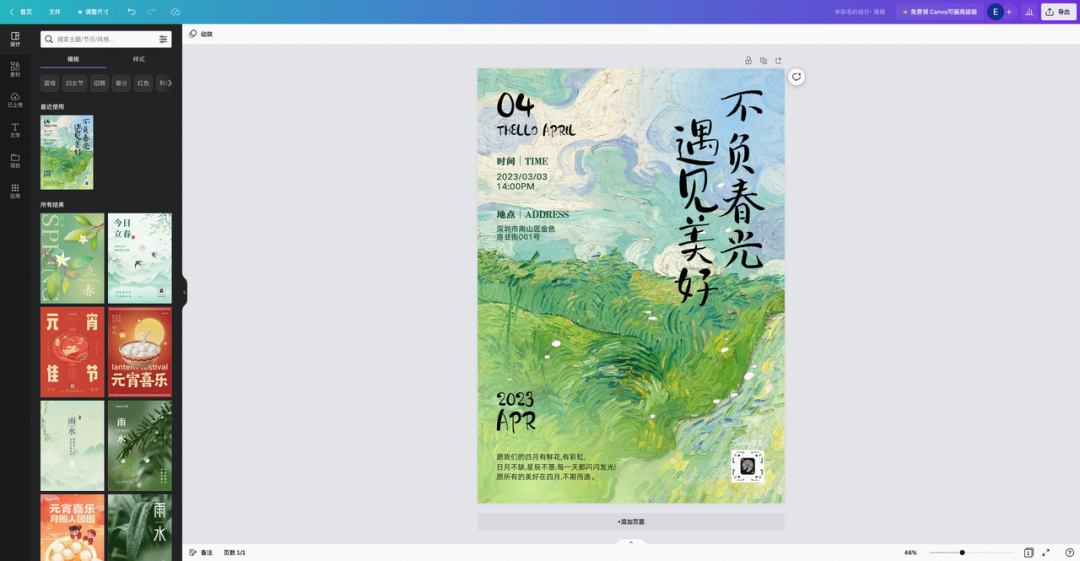Select the red 元宵佳节 template

[x=72, y=351]
